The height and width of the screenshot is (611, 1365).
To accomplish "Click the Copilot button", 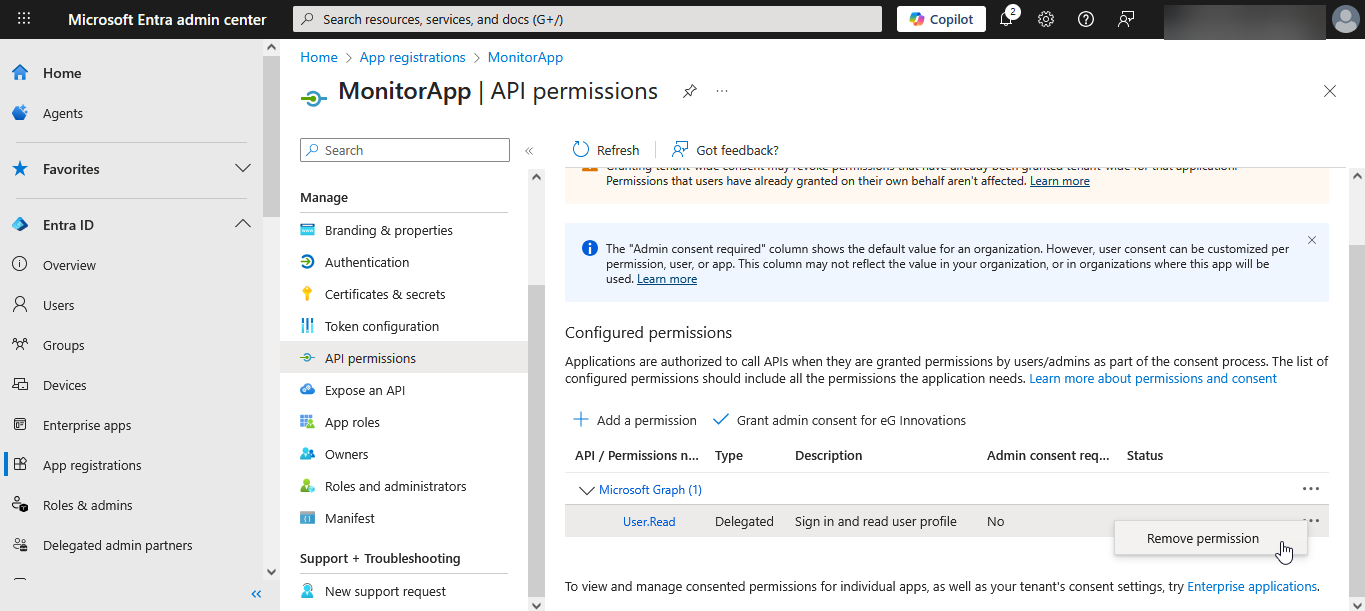I will [941, 19].
